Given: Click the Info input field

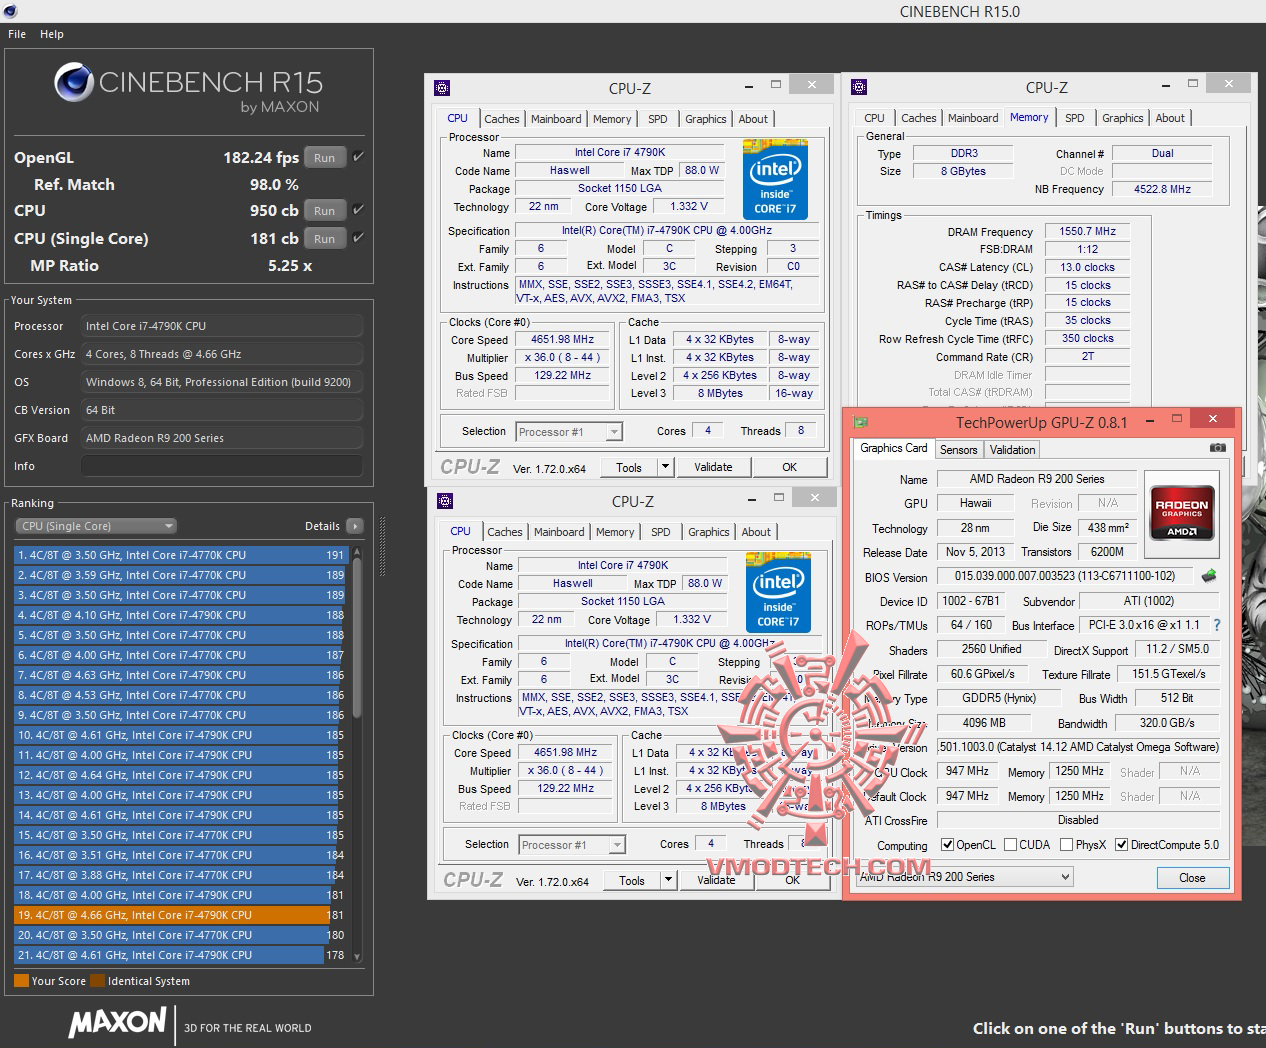Looking at the screenshot, I should [x=221, y=466].
